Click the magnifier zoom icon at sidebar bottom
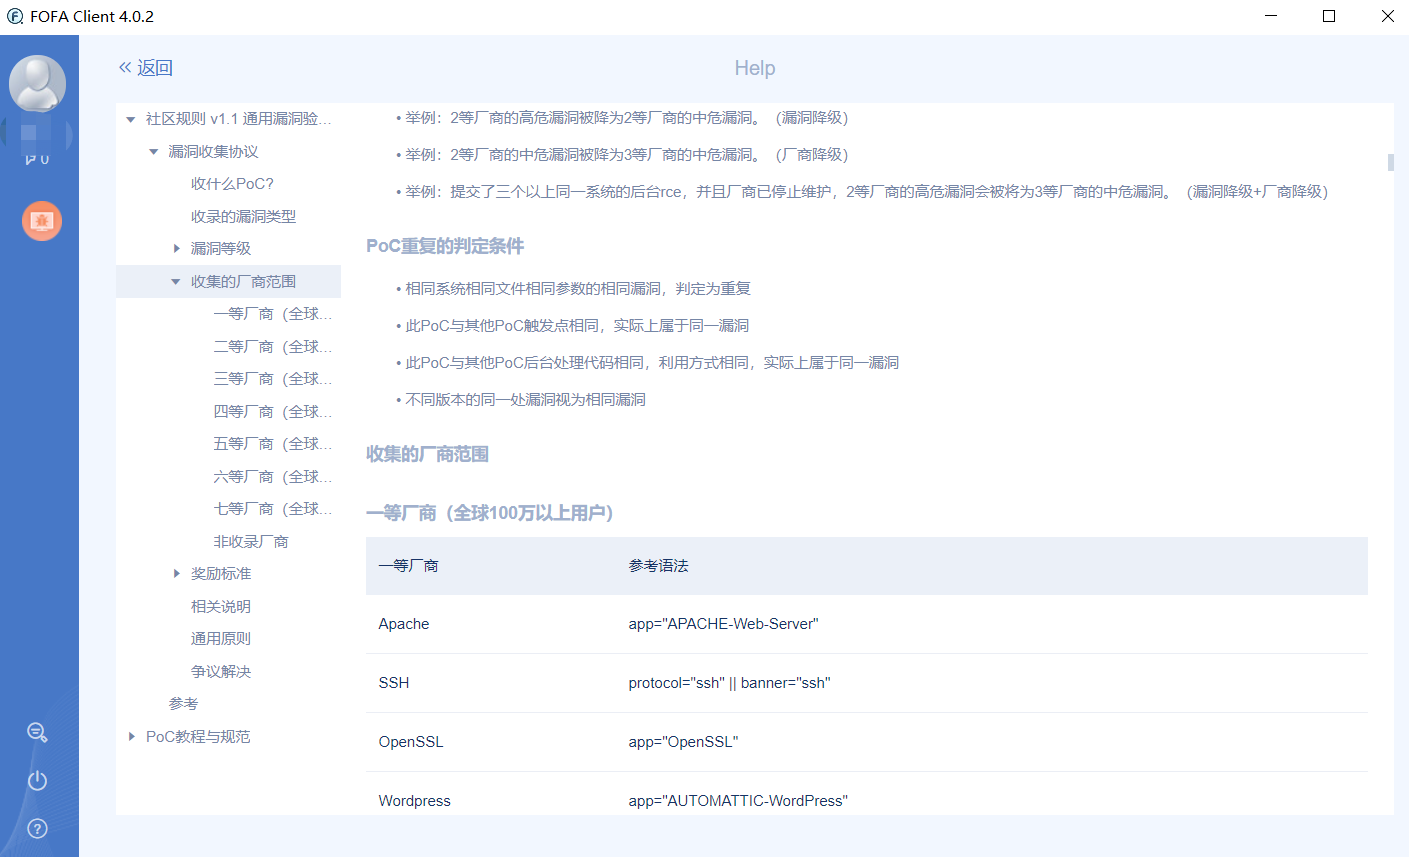Image resolution: width=1409 pixels, height=857 pixels. 37,733
